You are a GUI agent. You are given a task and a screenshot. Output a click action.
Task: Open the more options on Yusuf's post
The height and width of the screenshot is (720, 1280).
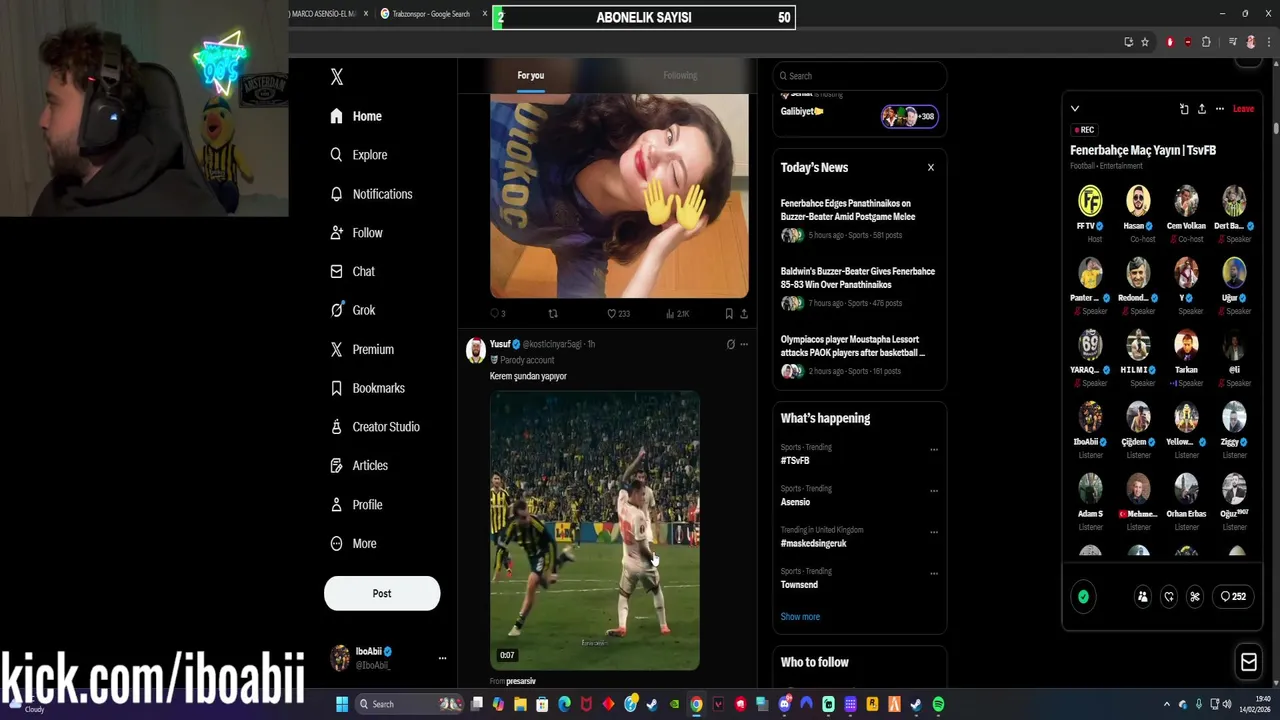[x=743, y=344]
